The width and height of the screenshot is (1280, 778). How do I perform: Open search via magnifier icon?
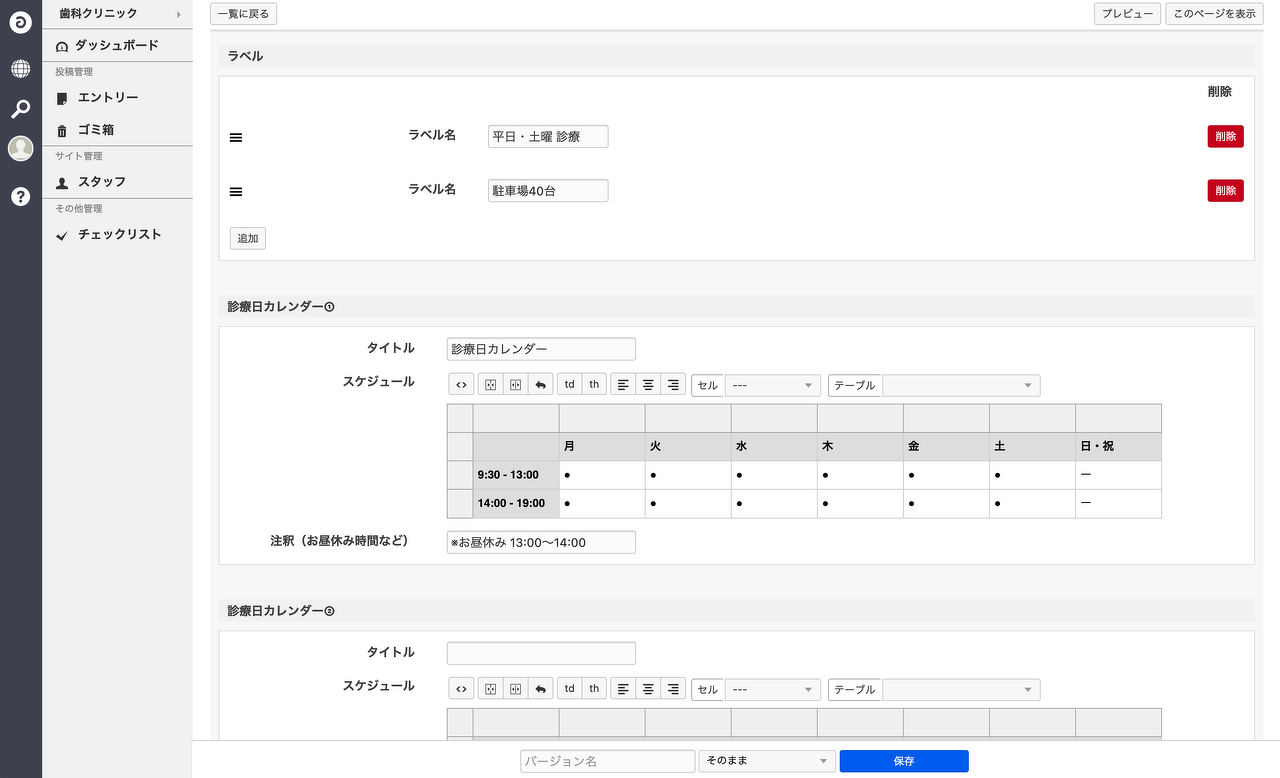(x=20, y=109)
